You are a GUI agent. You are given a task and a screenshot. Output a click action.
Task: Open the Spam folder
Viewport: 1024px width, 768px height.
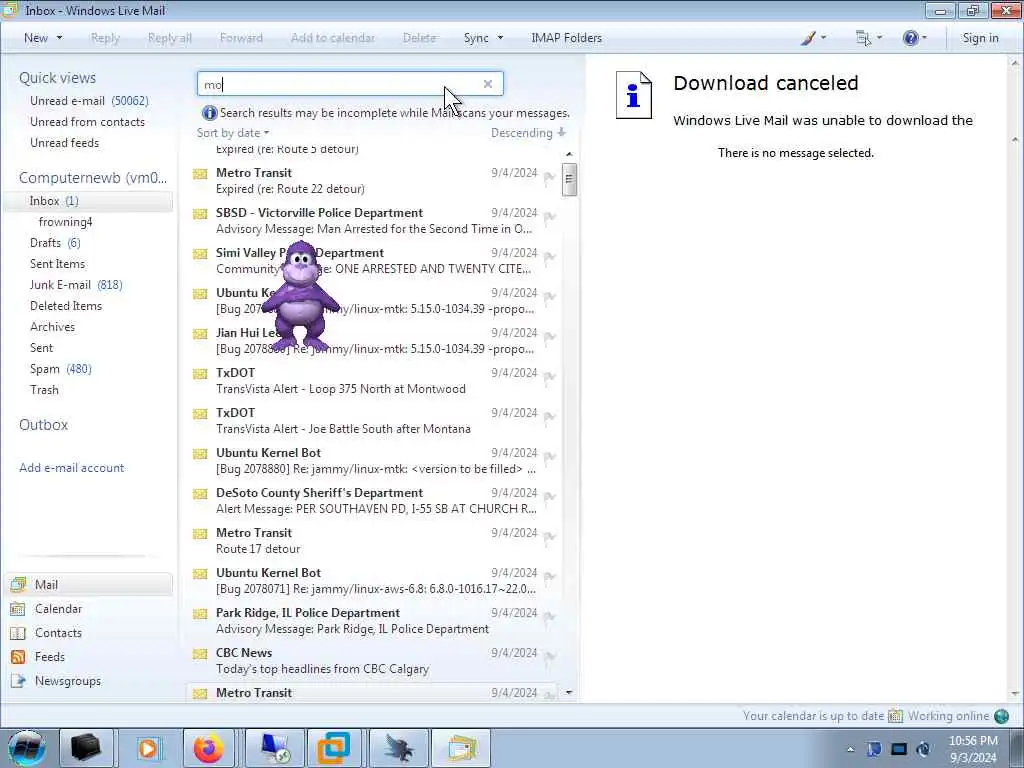[61, 369]
